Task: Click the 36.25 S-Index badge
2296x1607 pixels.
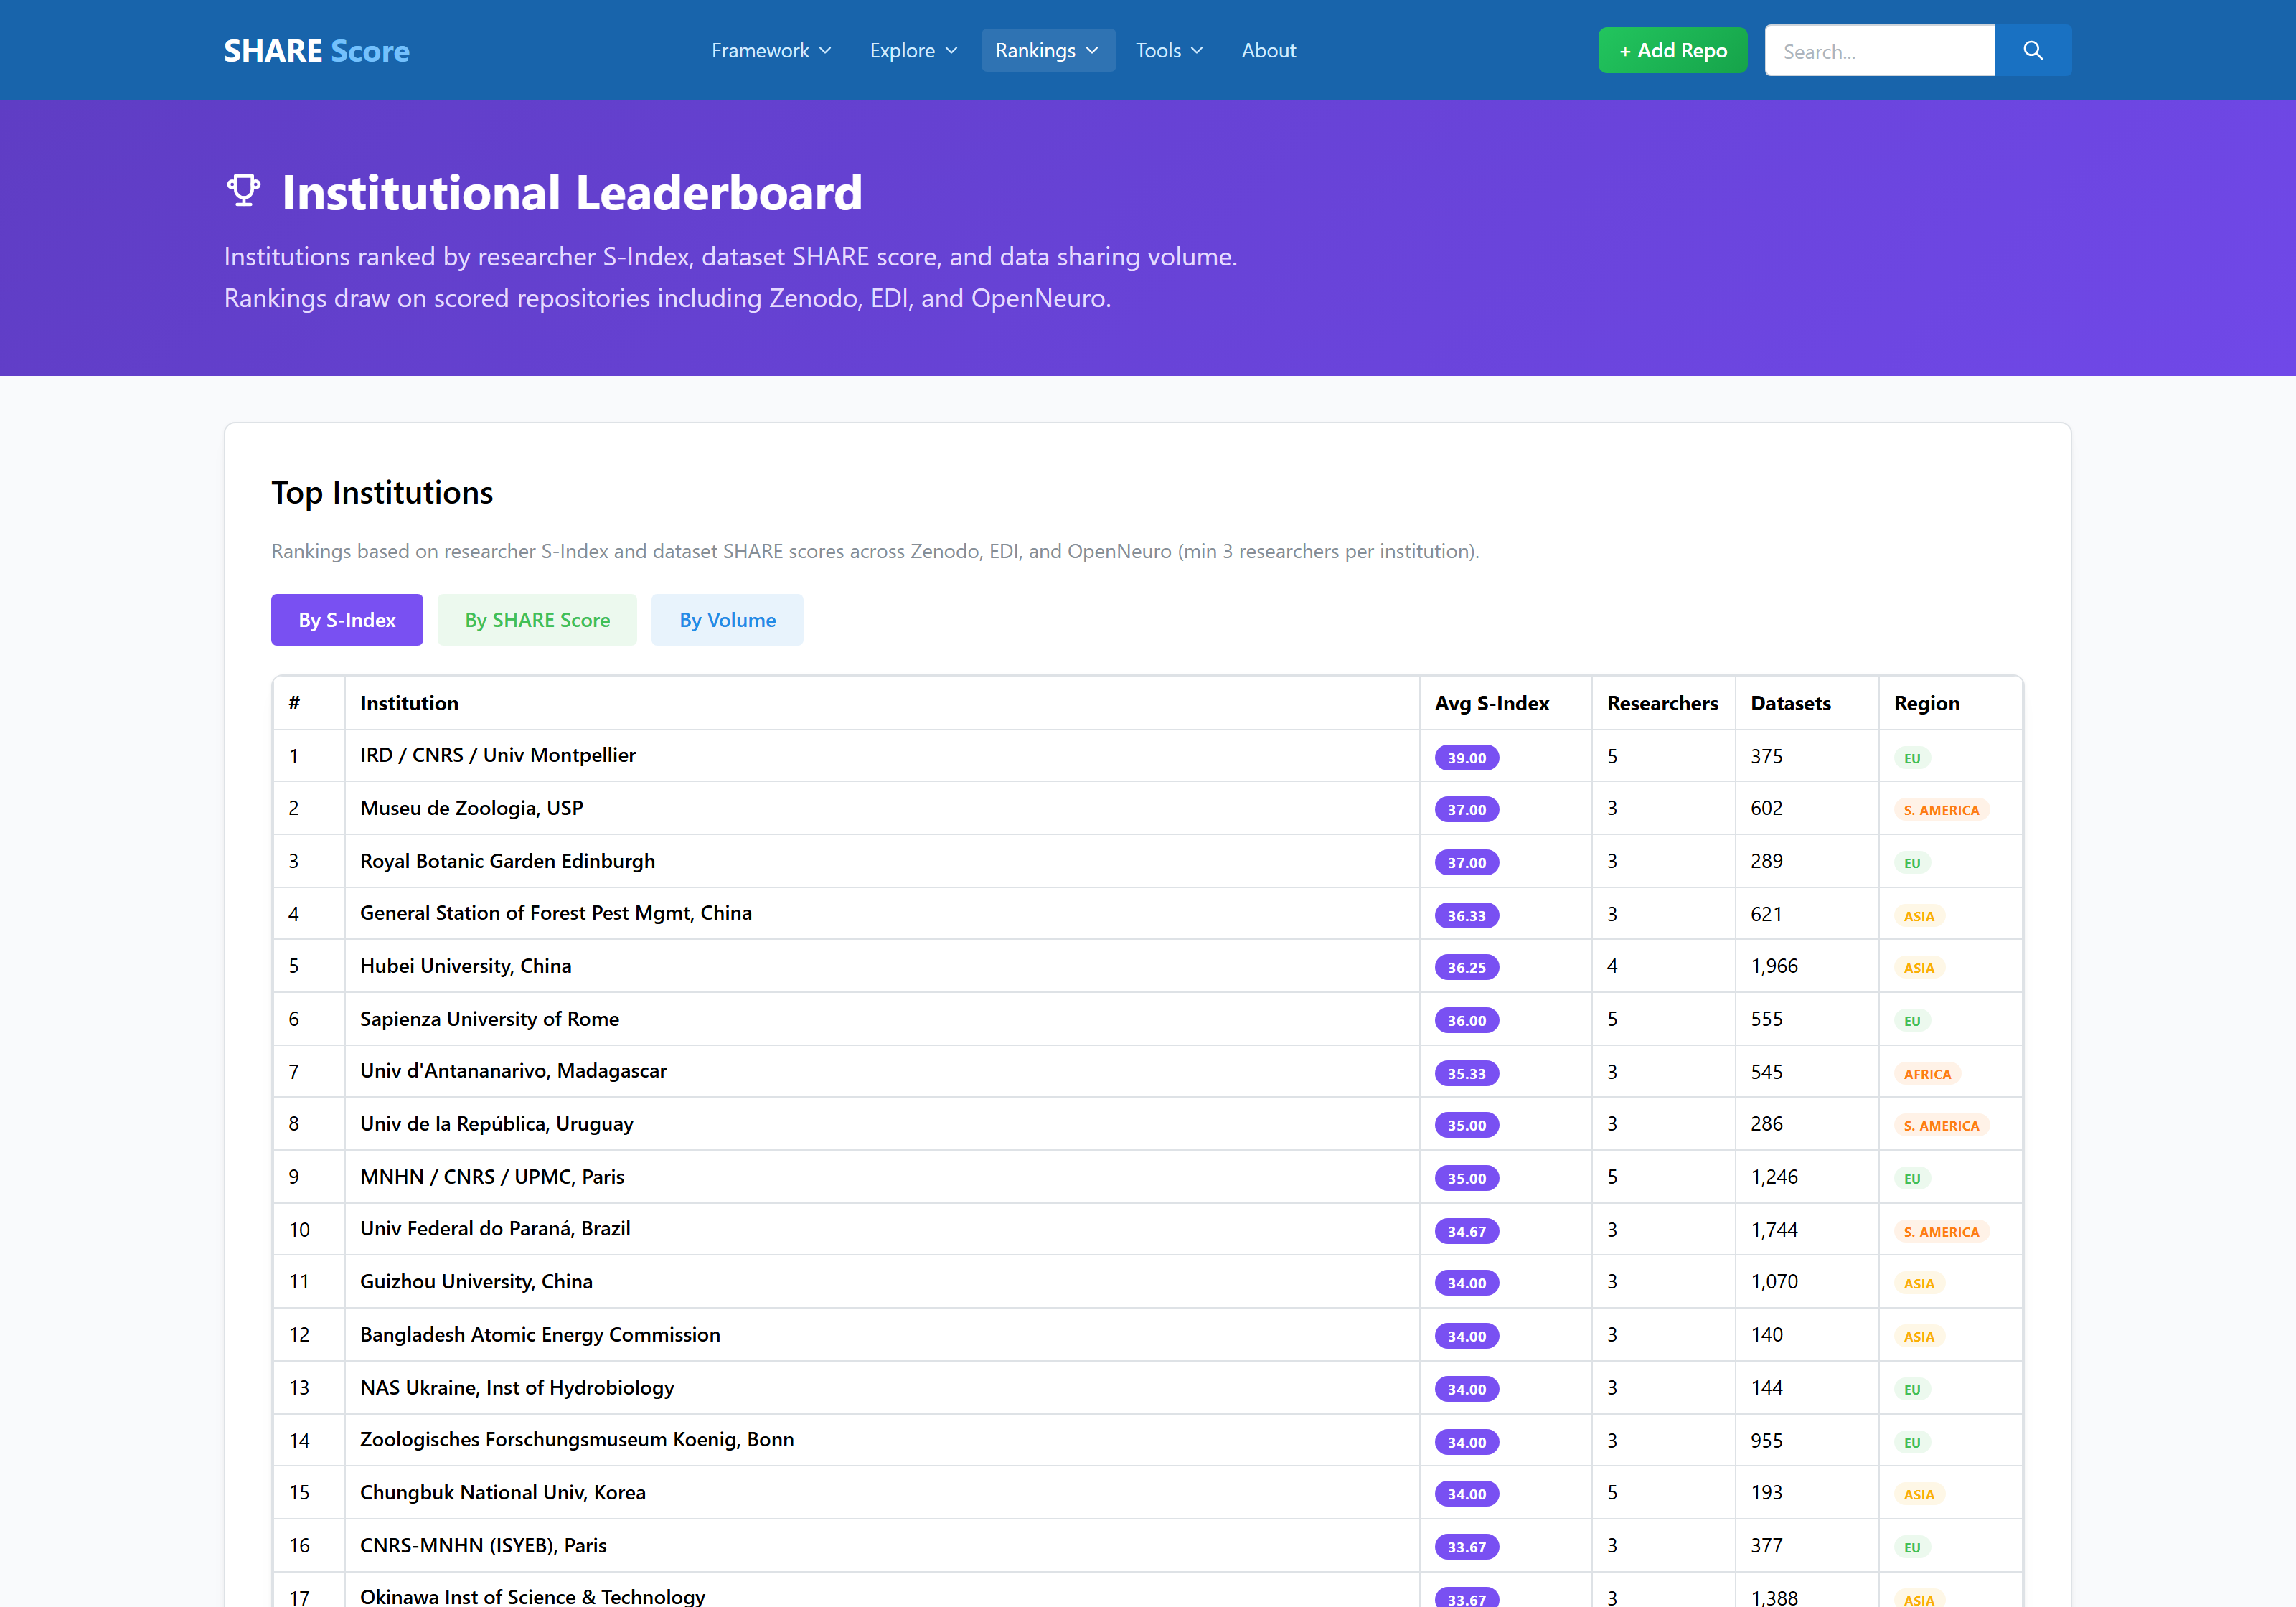Action: coord(1466,967)
